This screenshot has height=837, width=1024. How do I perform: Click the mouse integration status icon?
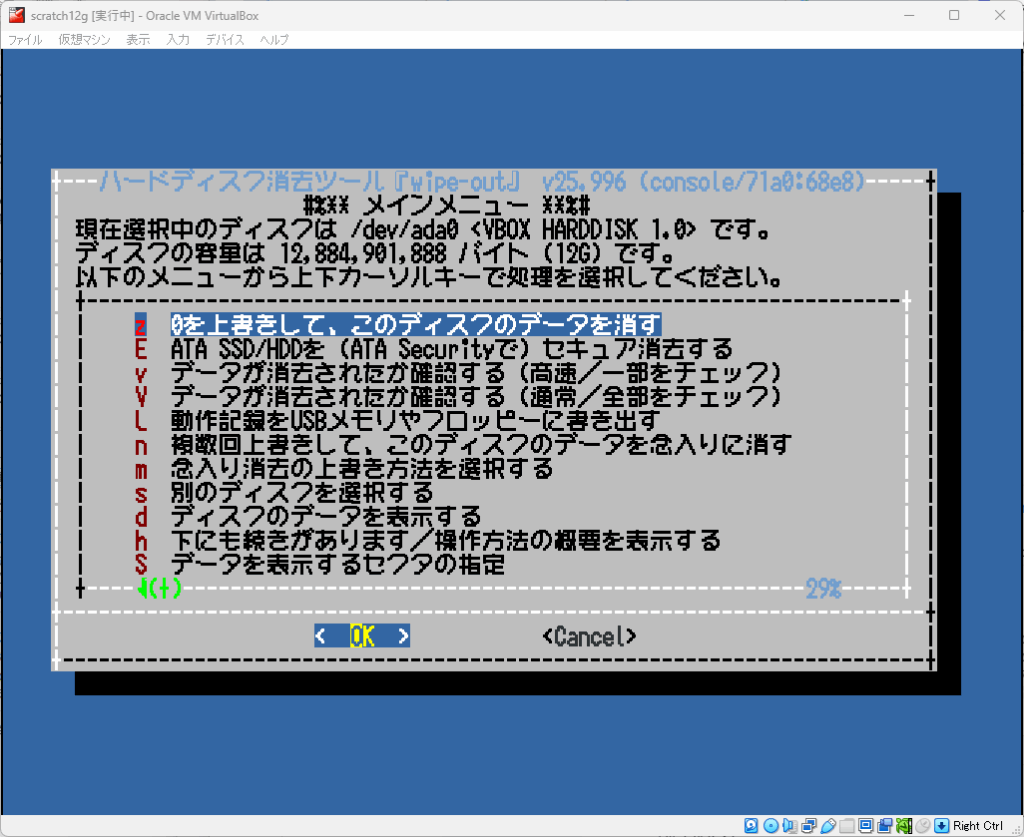(923, 825)
